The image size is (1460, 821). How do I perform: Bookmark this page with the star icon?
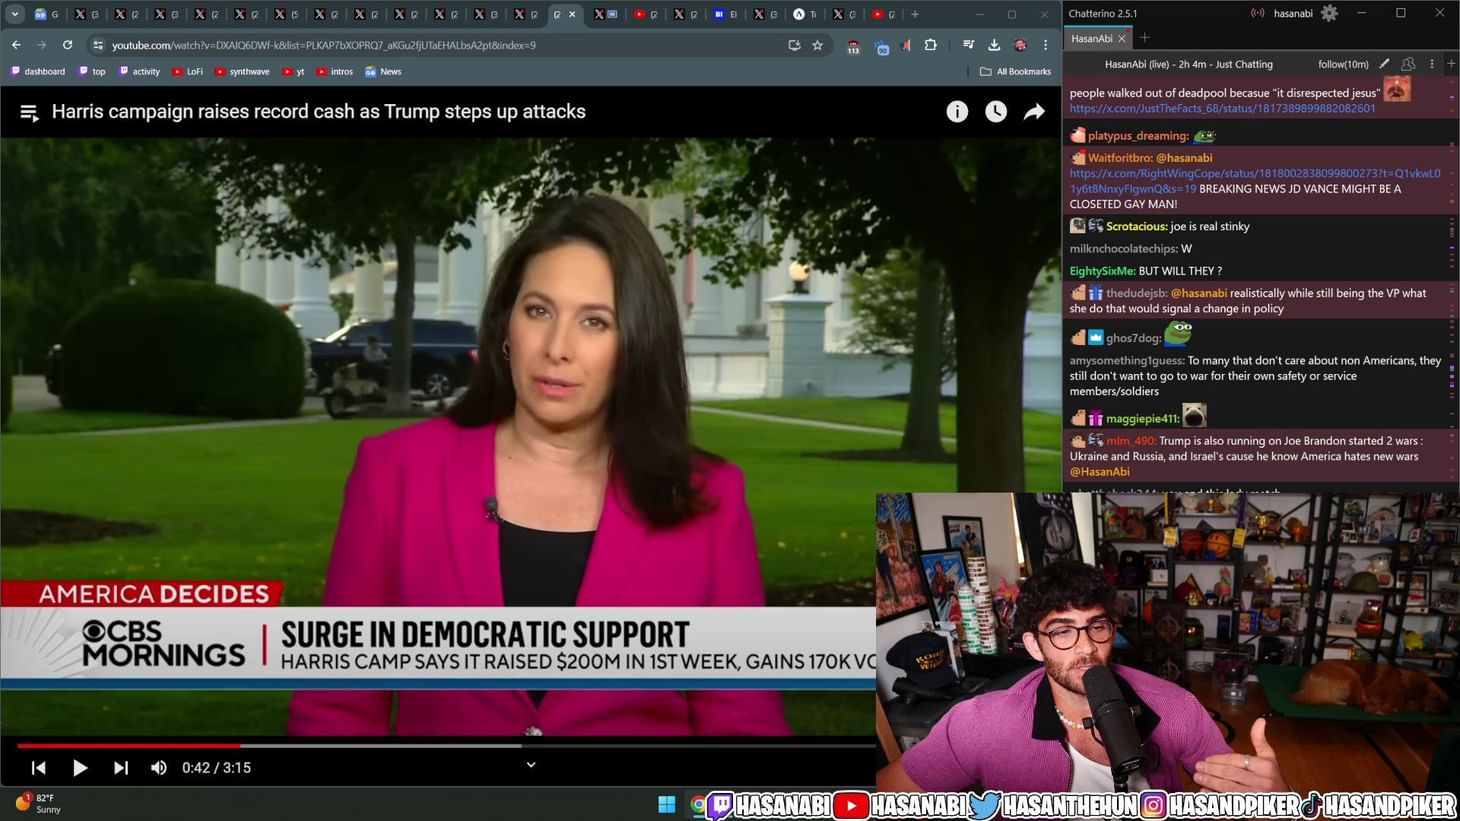818,45
